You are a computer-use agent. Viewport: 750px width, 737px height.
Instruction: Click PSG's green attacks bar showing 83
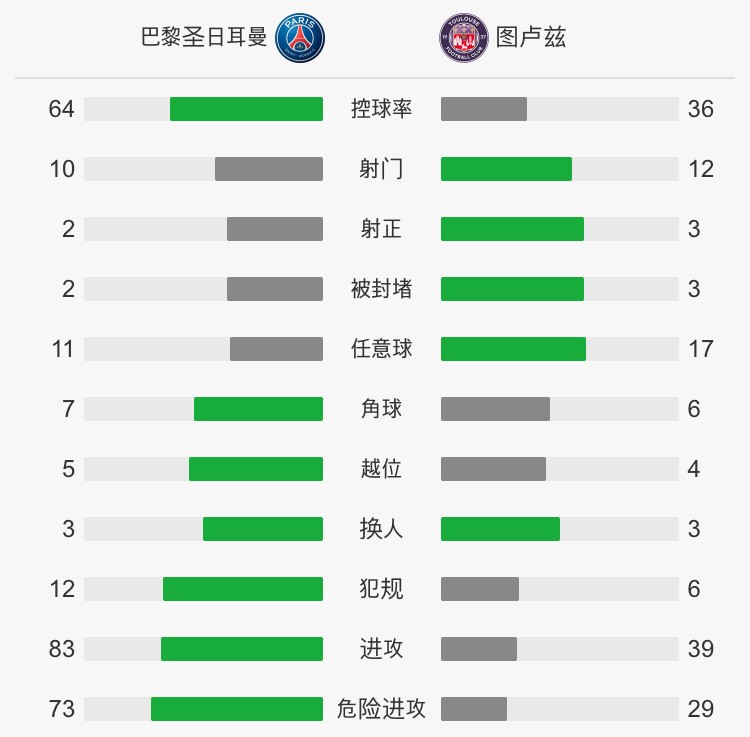click(x=242, y=649)
